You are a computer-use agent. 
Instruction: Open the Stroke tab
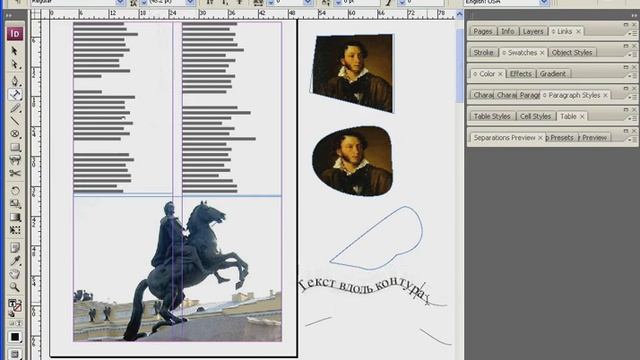coord(483,53)
